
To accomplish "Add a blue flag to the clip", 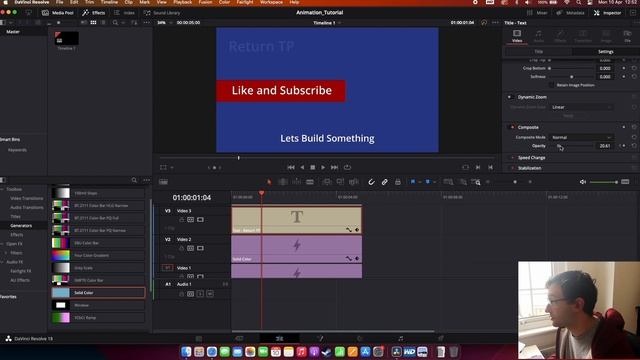I will [413, 182].
